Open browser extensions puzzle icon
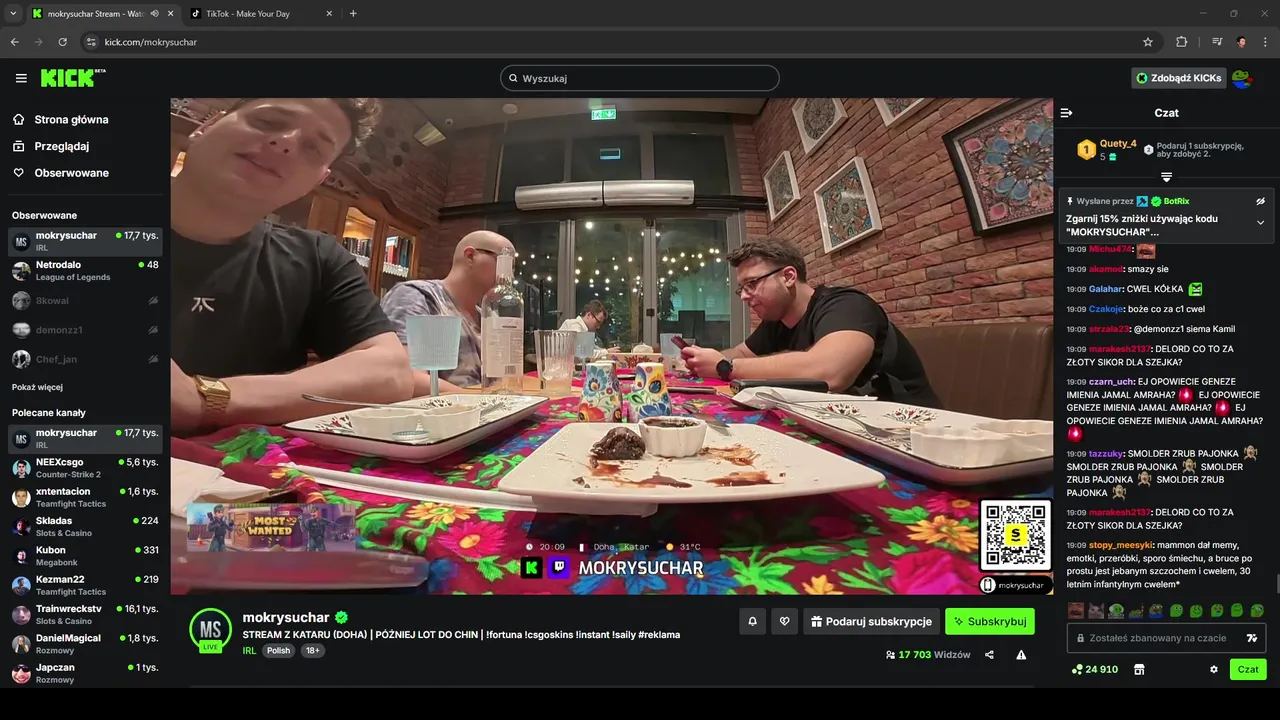 point(1182,42)
